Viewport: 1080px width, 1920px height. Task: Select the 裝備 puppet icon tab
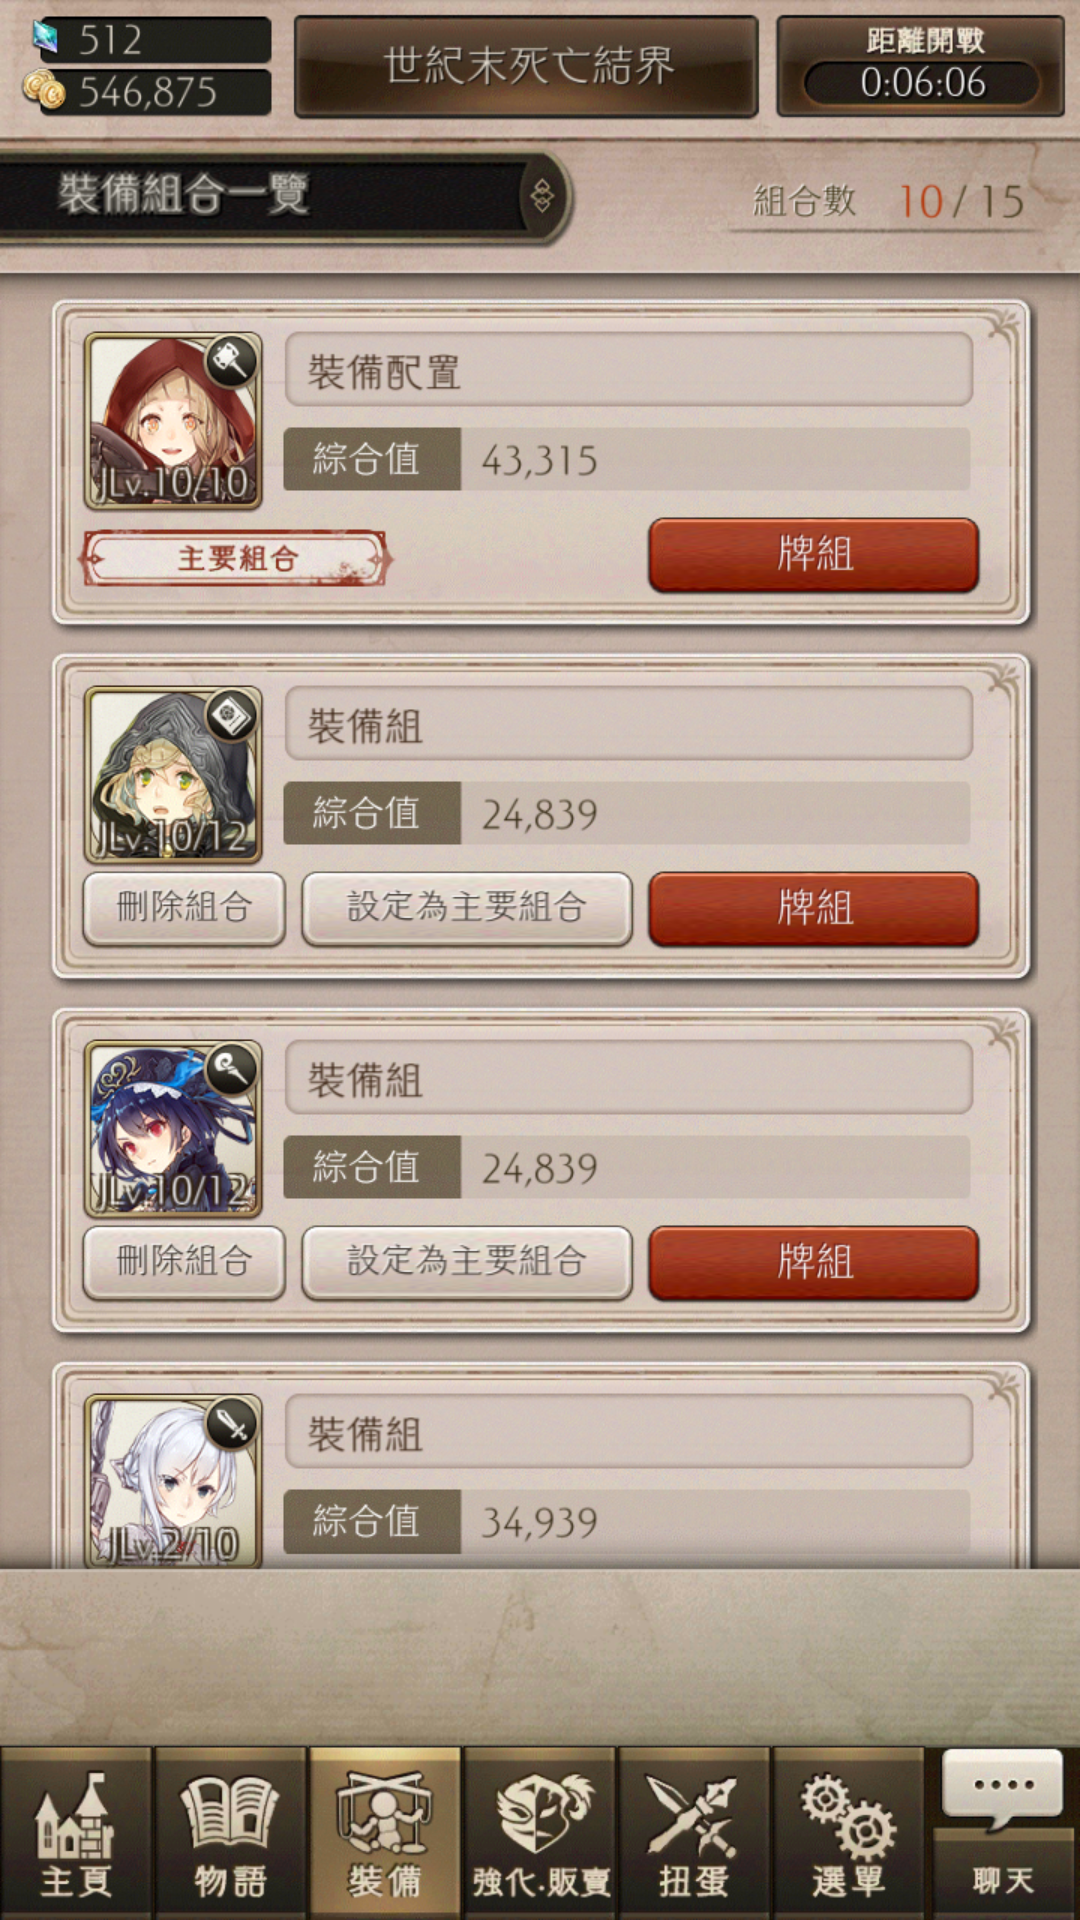tap(385, 1833)
